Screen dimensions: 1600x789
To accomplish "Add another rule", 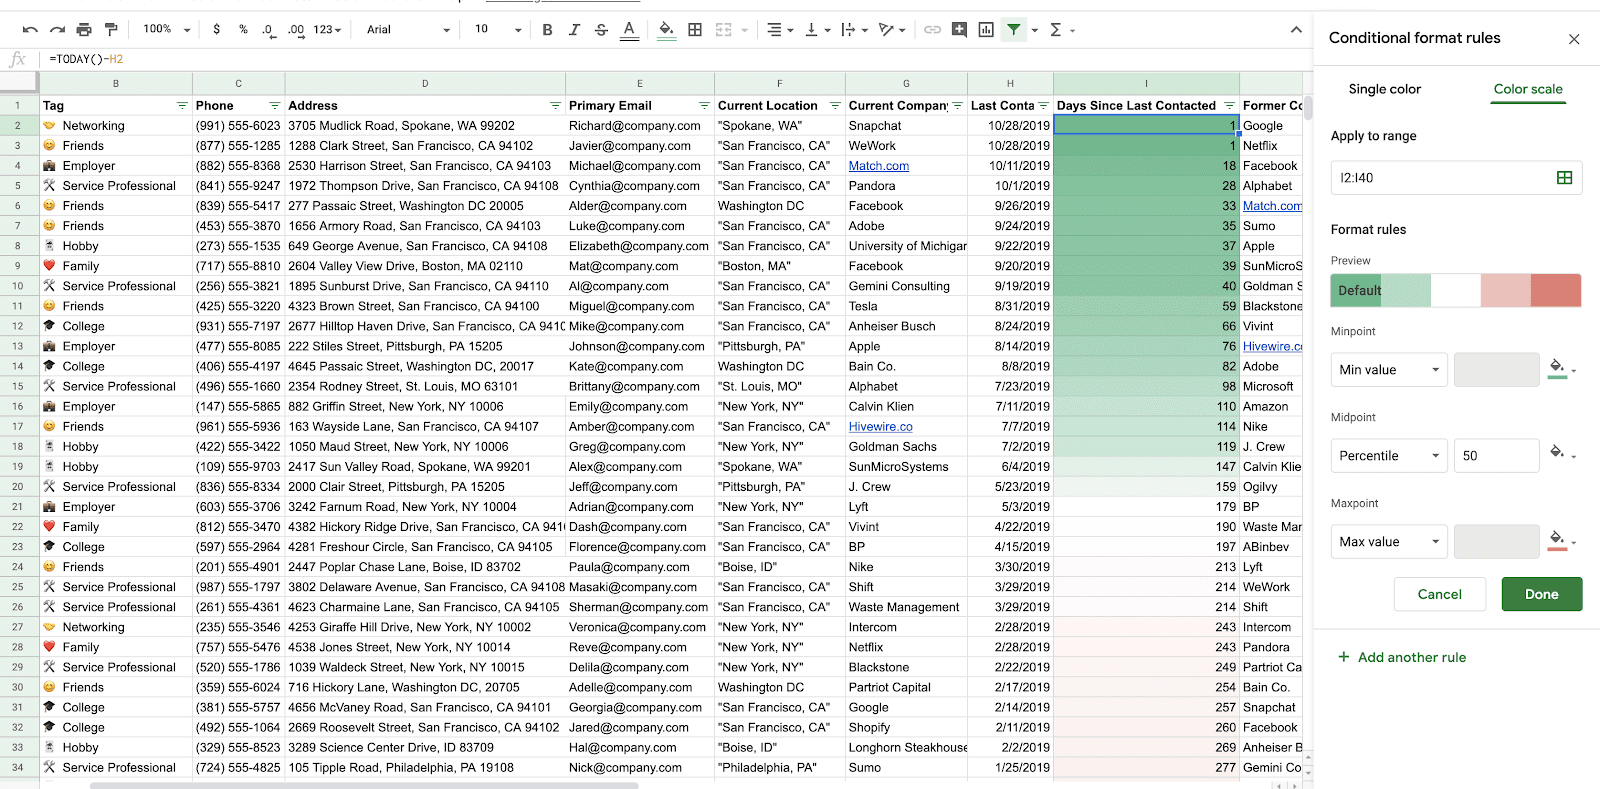I will coord(1402,657).
